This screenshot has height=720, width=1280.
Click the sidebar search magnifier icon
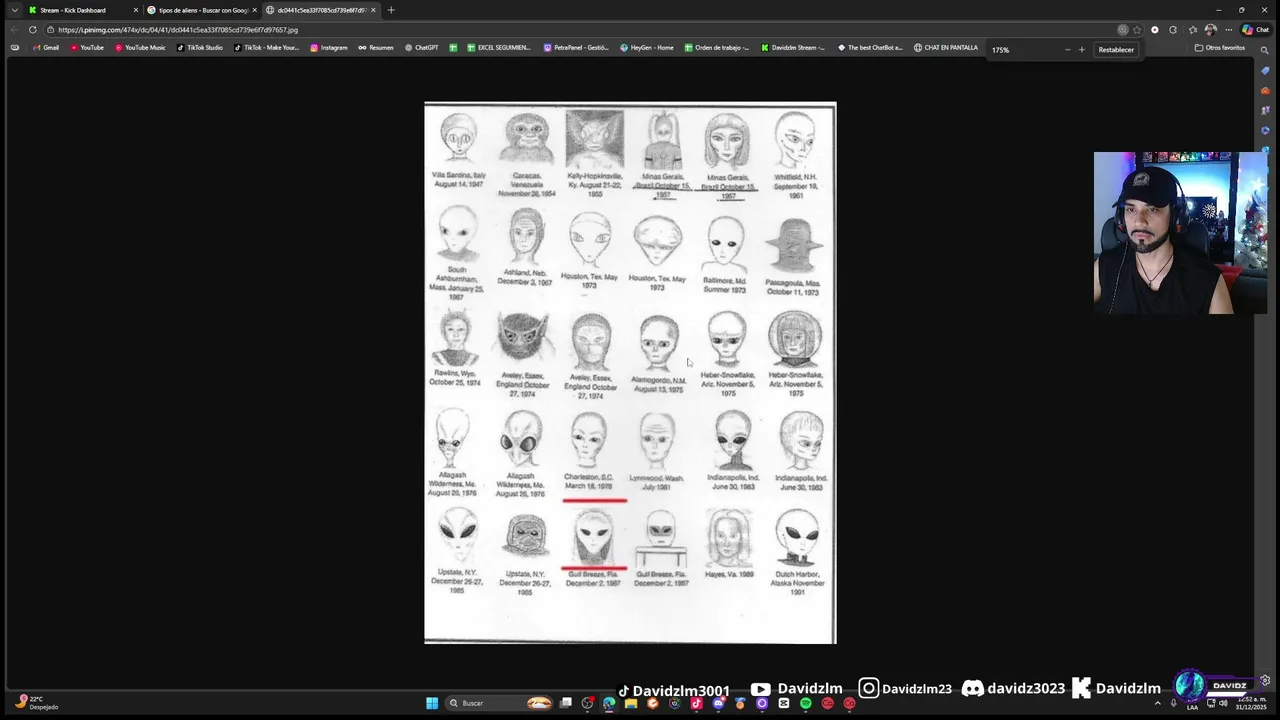pyautogui.click(x=1265, y=48)
